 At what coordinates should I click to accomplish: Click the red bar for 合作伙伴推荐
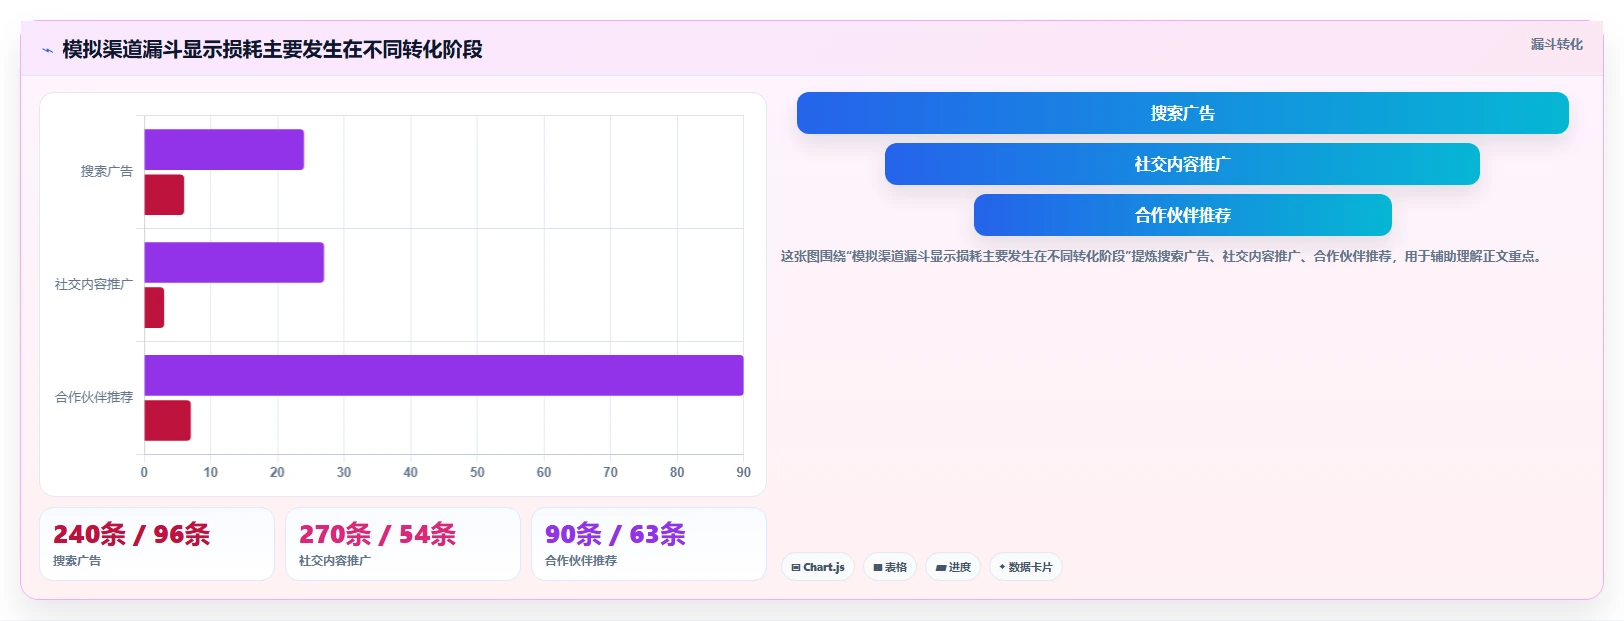point(167,420)
